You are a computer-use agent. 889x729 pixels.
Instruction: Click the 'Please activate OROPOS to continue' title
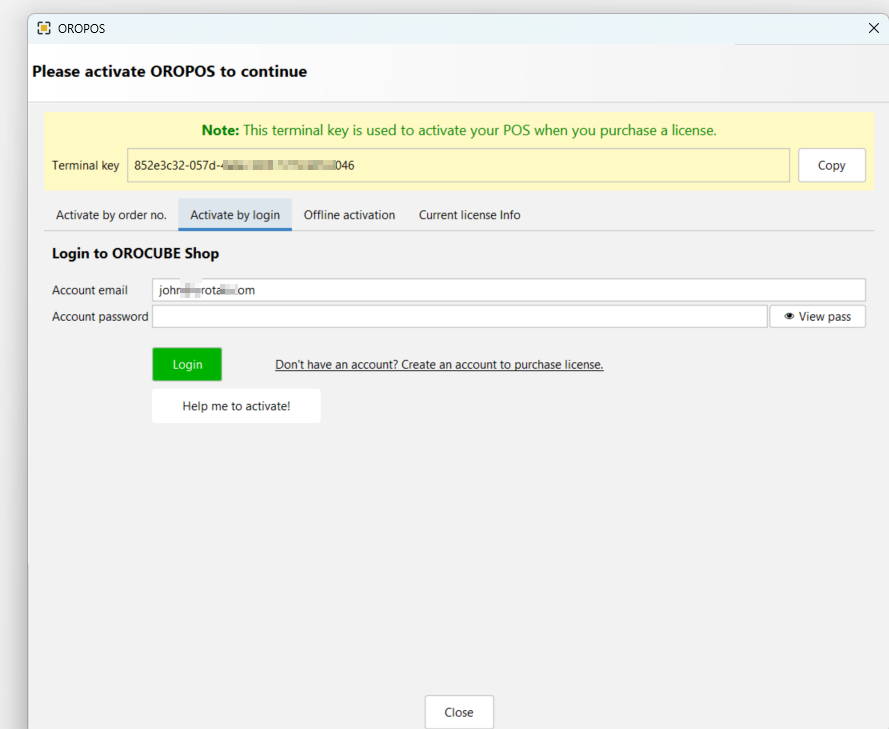coord(170,71)
